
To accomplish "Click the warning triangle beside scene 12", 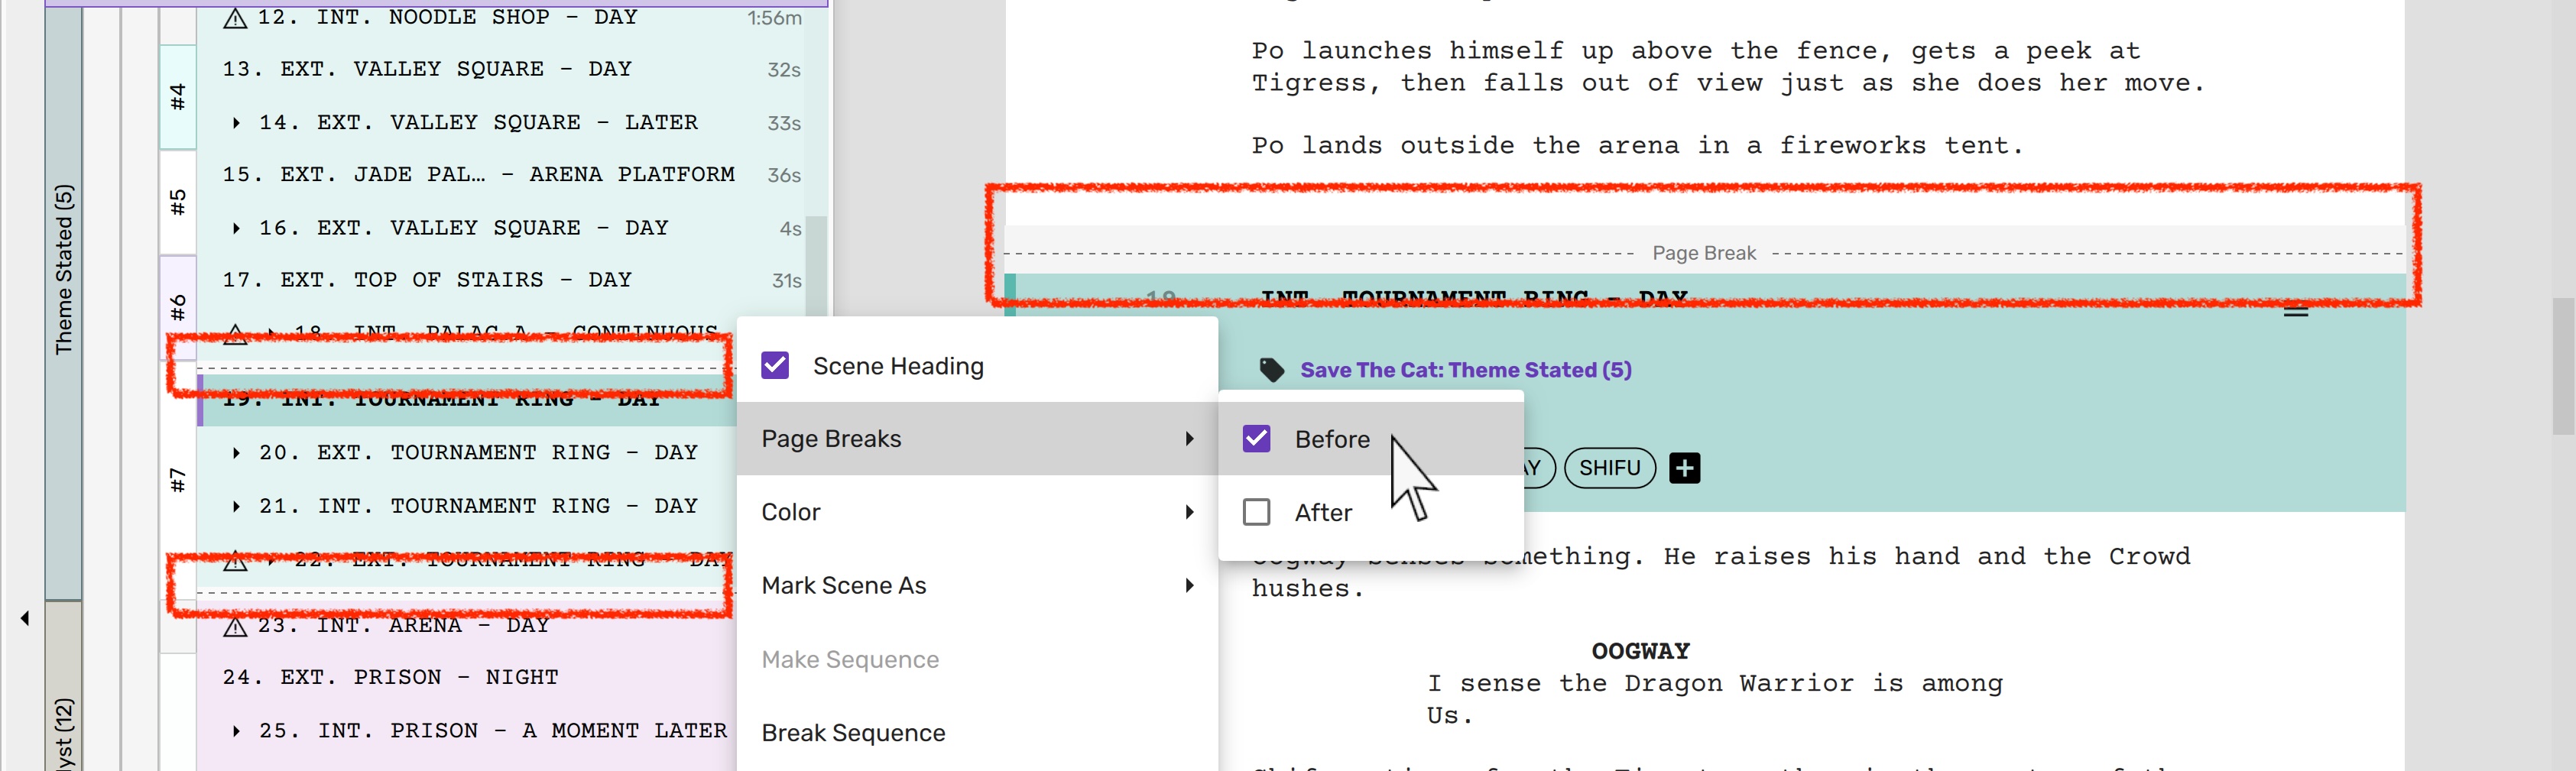I will 235,19.
